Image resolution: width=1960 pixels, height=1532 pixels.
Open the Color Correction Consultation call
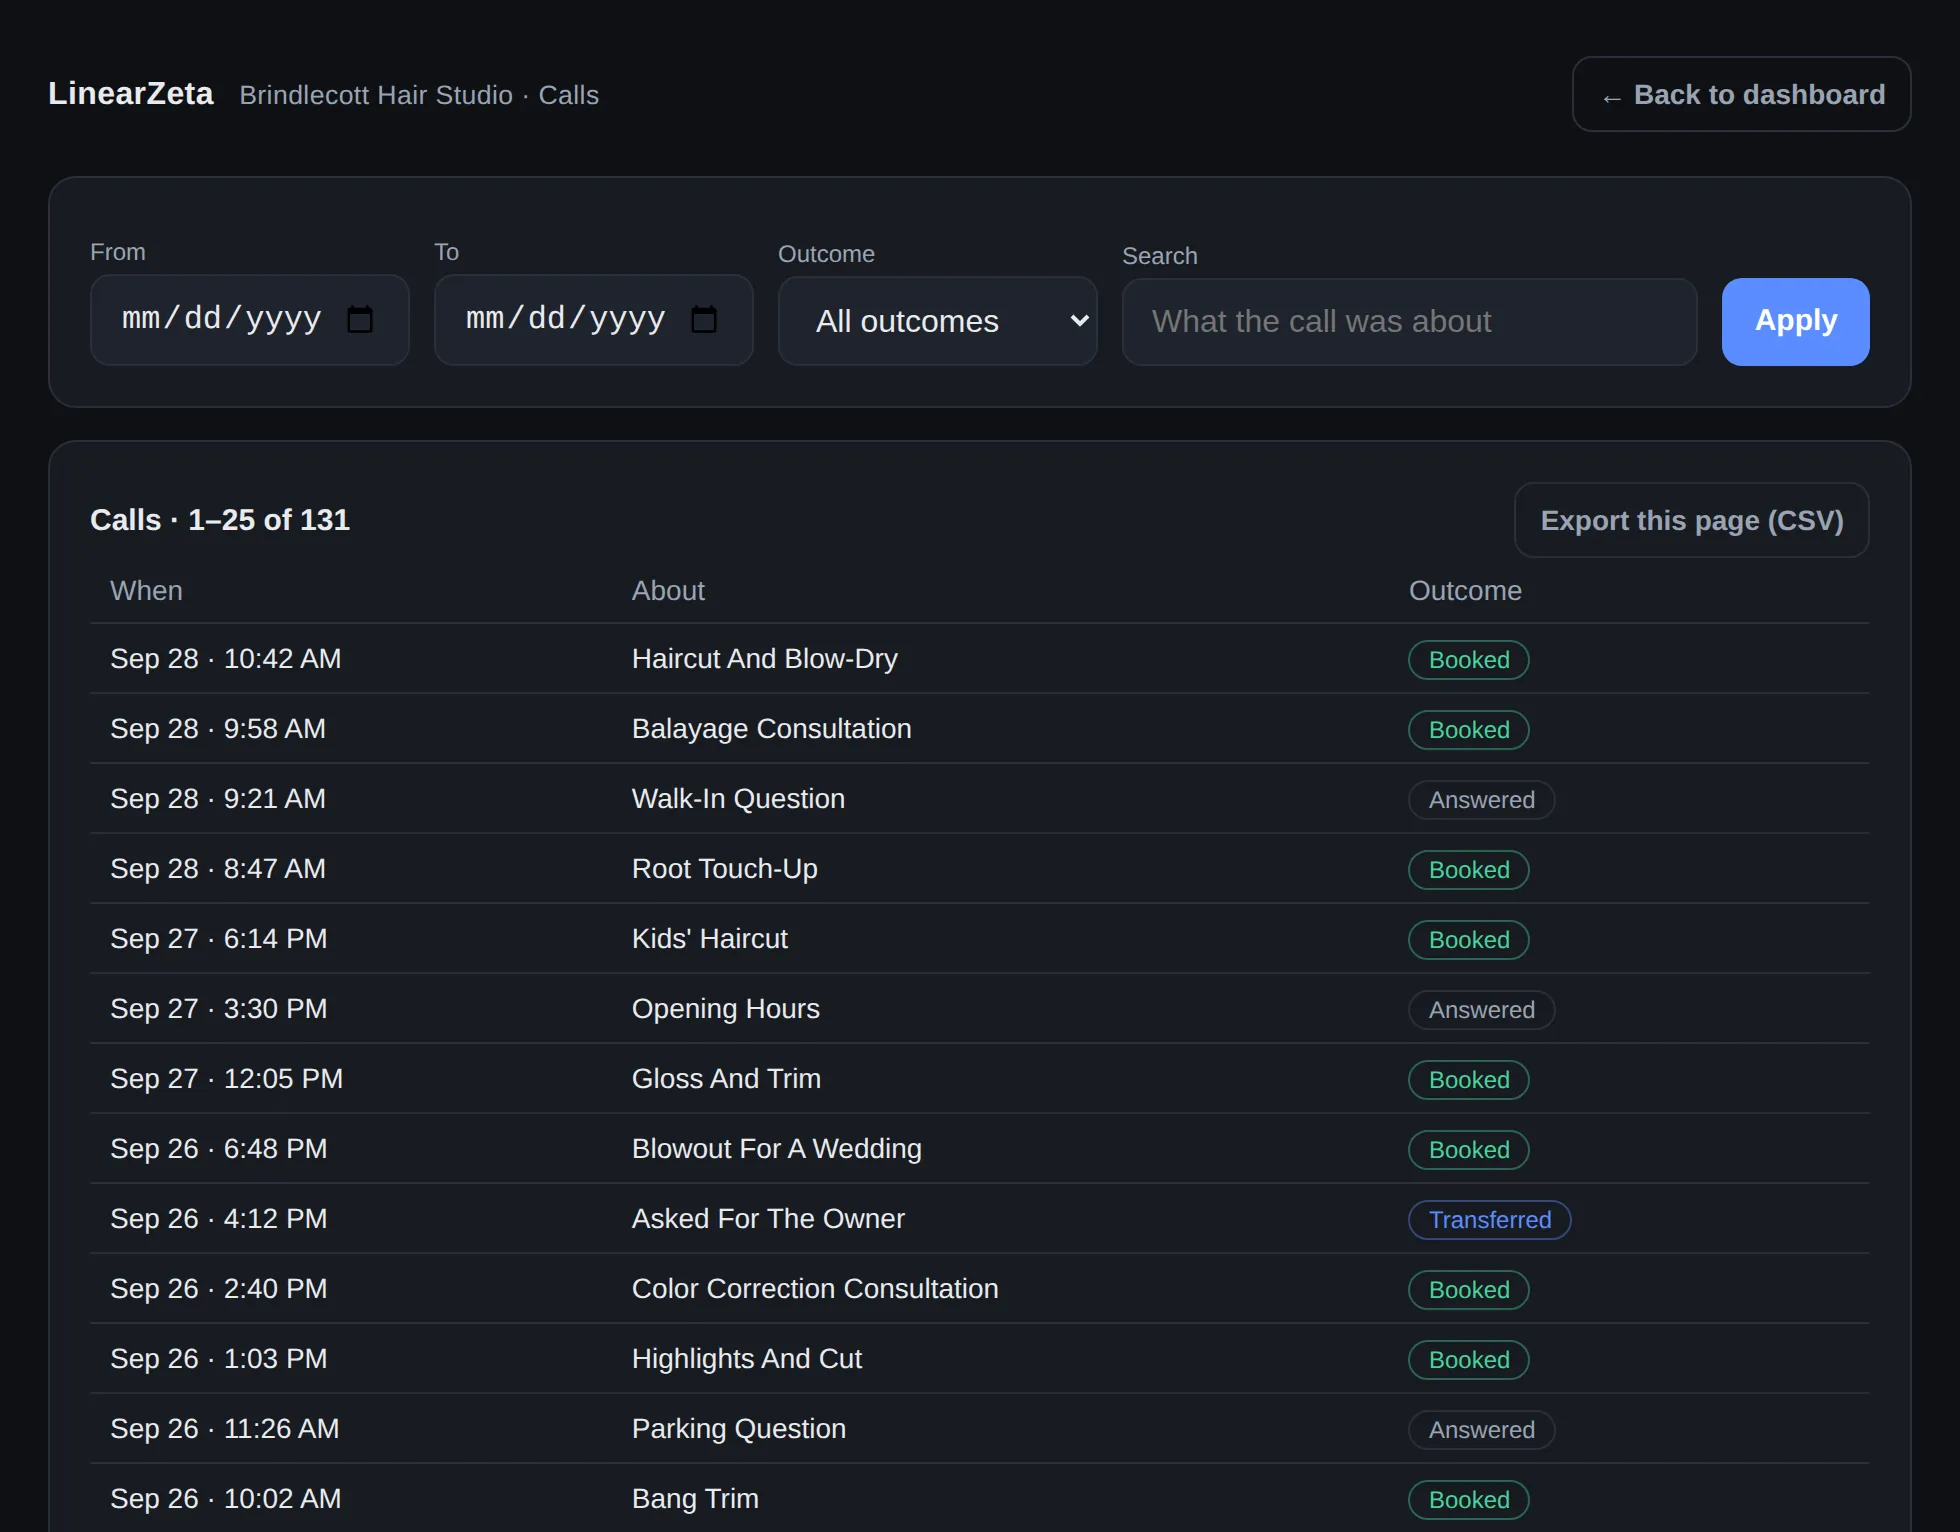979,1289
